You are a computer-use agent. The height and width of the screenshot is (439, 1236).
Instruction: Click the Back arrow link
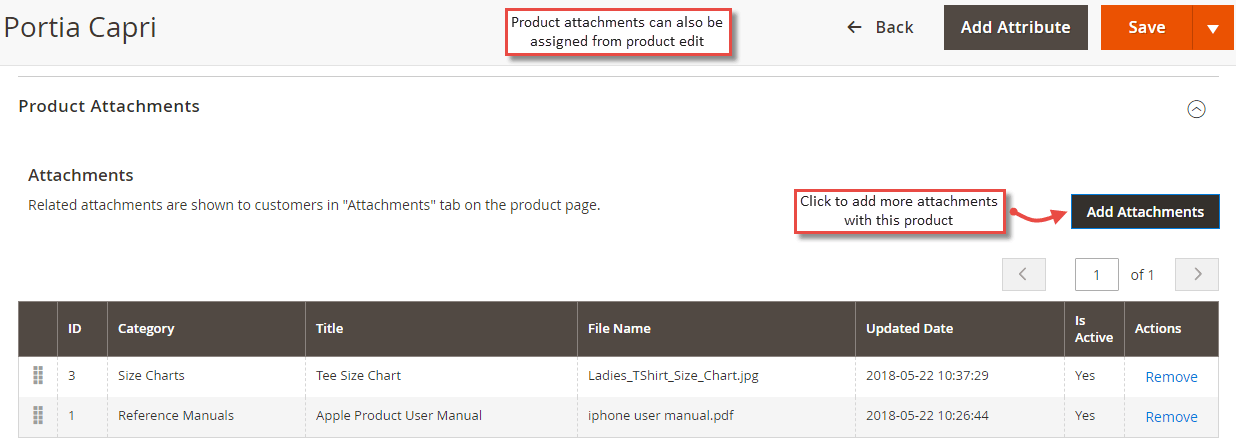pos(880,27)
